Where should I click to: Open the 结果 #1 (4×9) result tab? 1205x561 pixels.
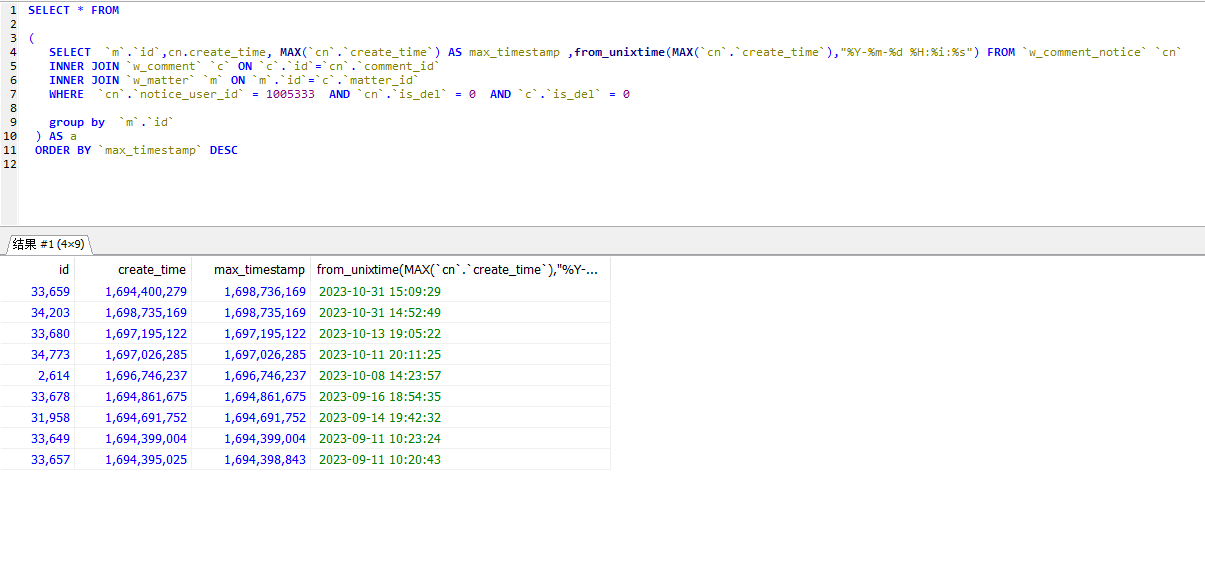click(x=48, y=244)
